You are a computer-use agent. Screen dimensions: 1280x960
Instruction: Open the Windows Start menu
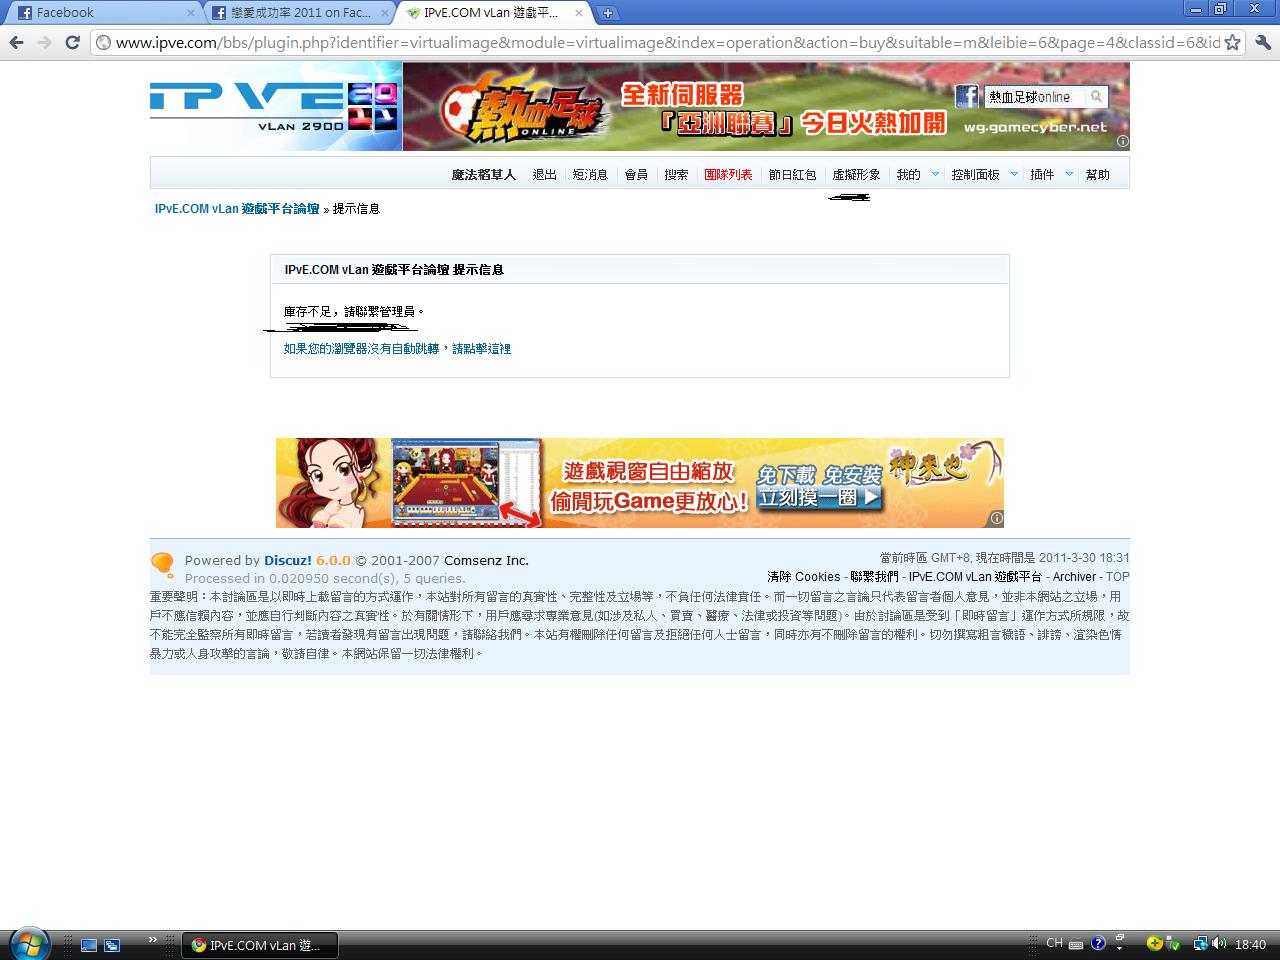27,943
